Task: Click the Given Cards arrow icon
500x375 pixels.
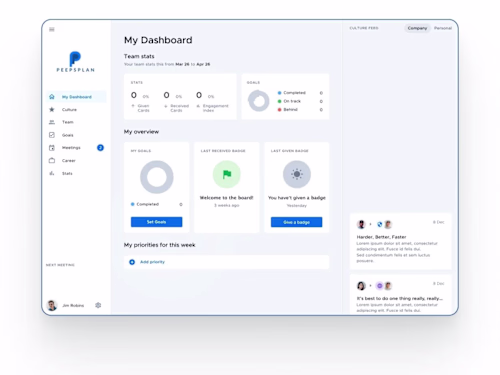Action: click(133, 106)
